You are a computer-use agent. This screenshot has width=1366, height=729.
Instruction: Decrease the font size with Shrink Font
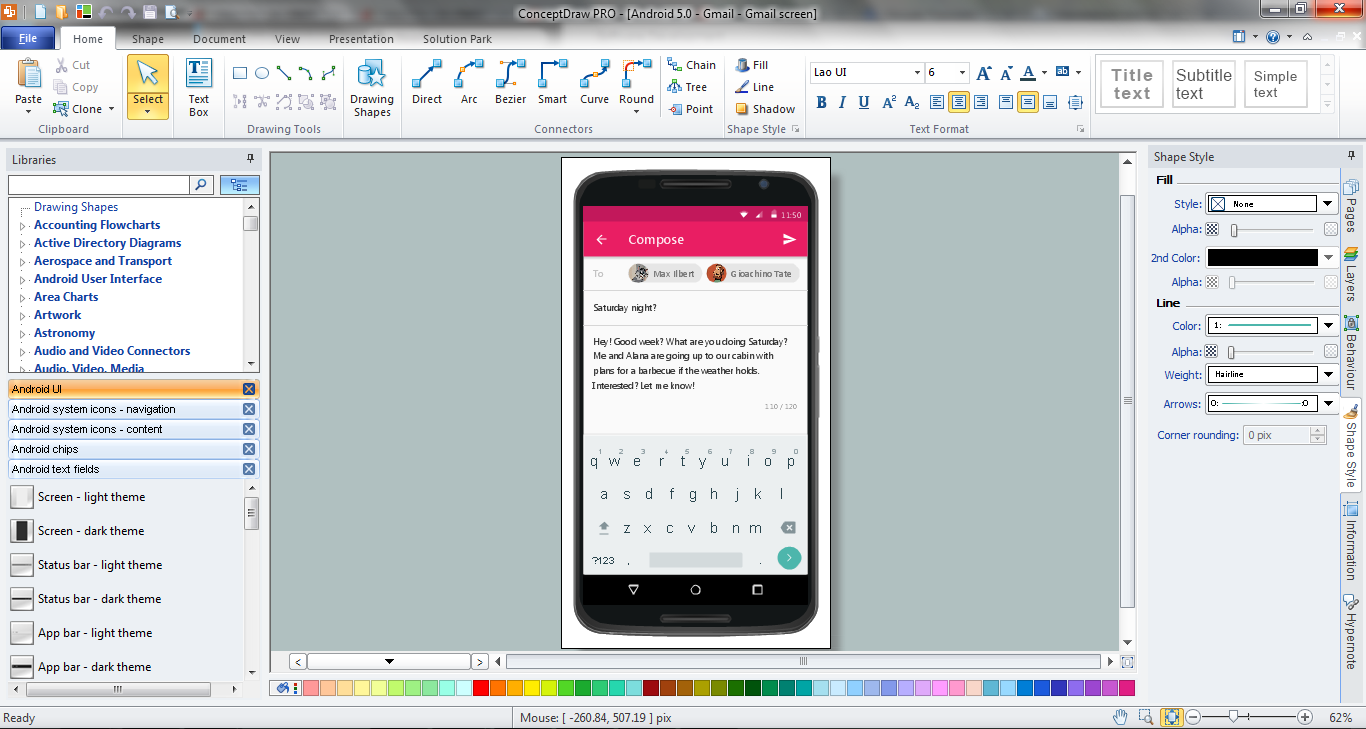point(1006,73)
